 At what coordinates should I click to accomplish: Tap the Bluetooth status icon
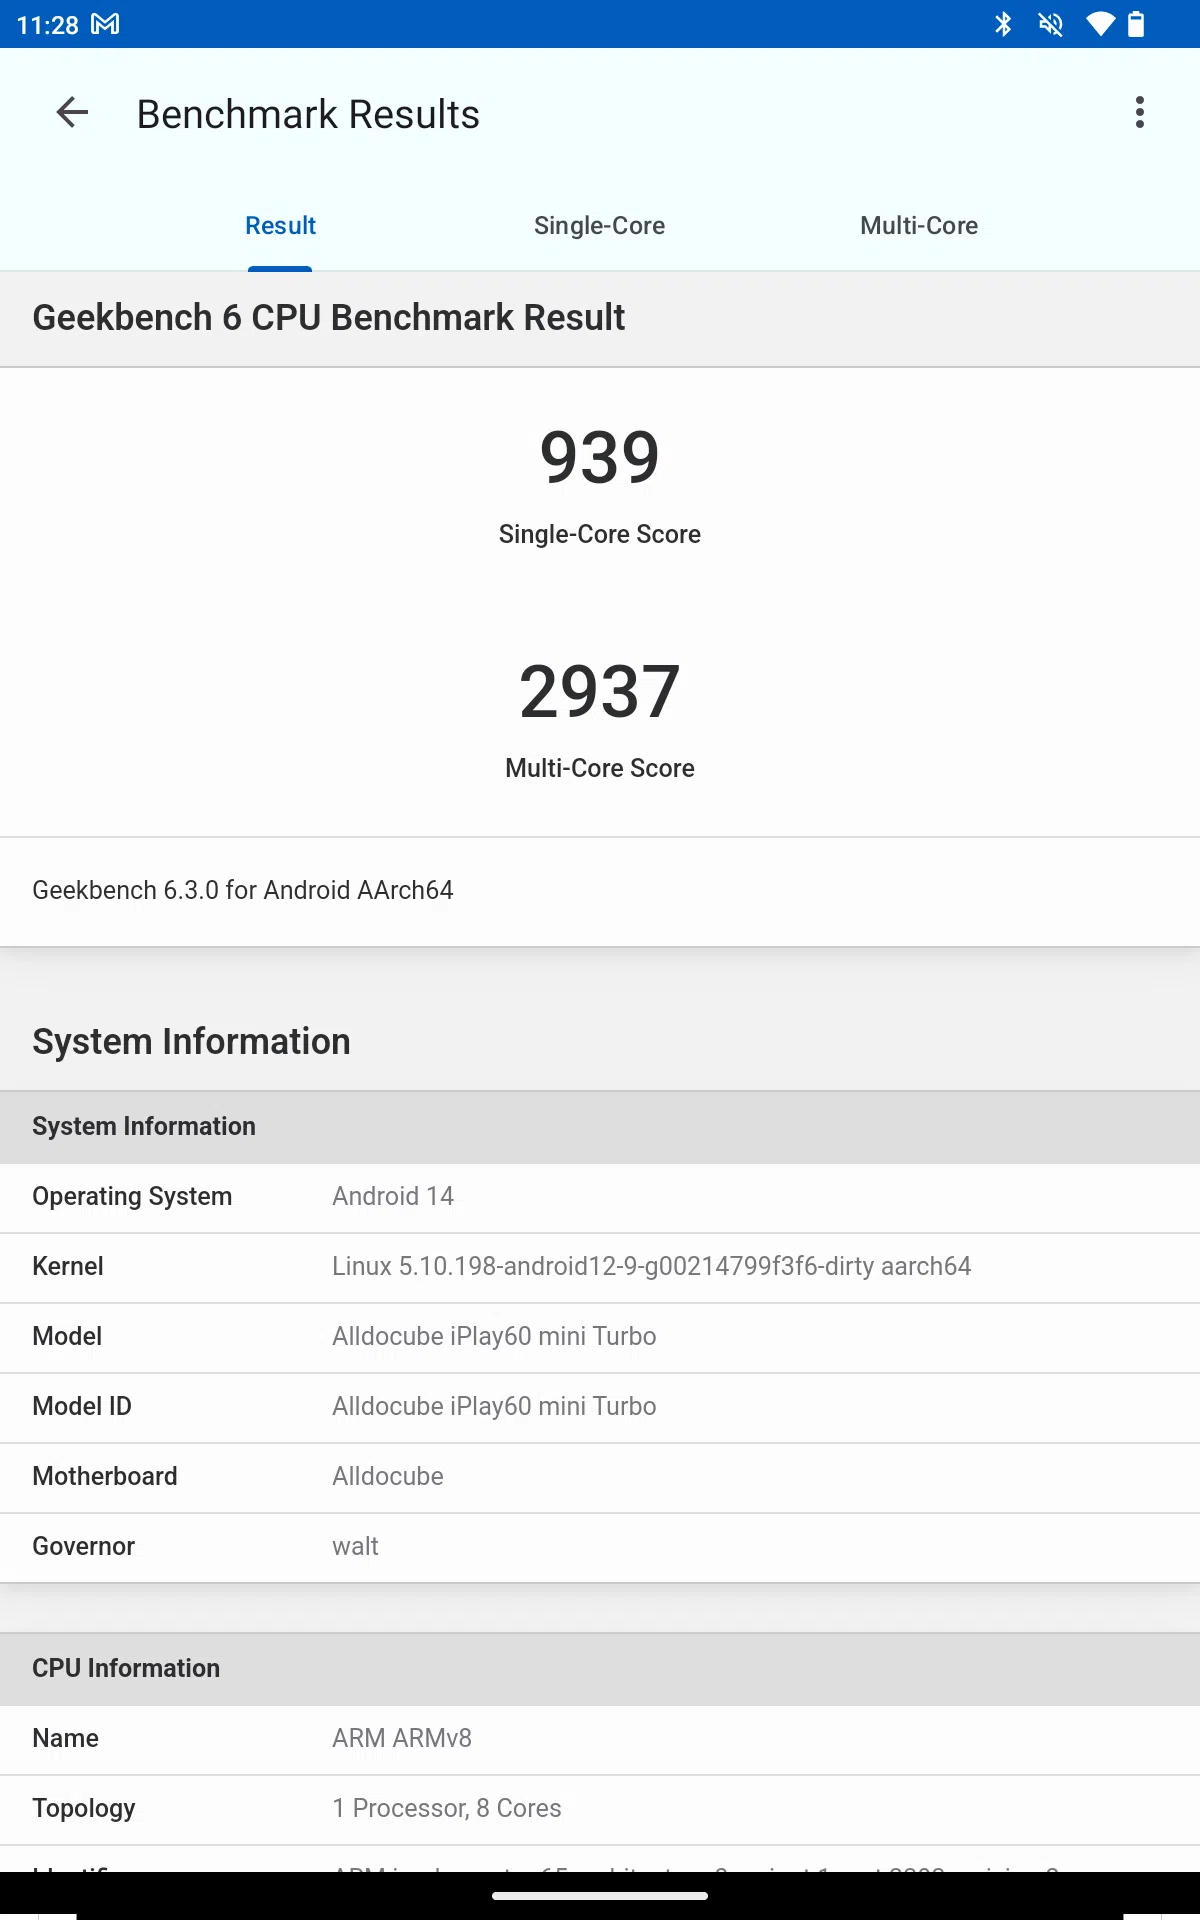pos(1003,24)
